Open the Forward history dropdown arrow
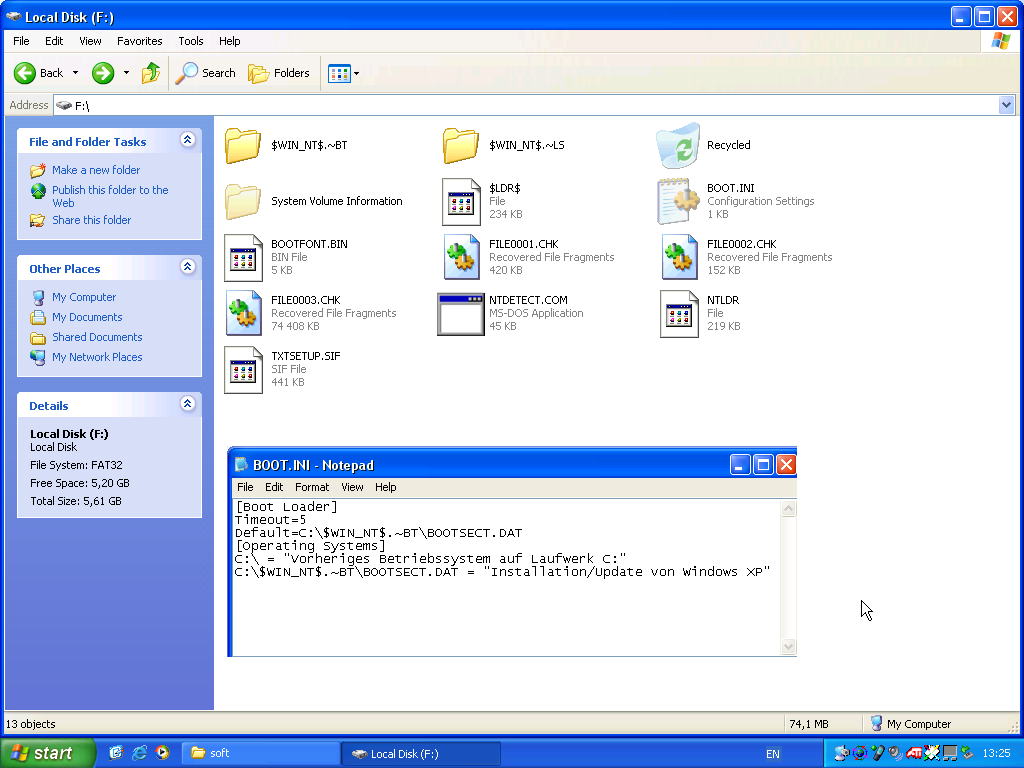 click(126, 73)
